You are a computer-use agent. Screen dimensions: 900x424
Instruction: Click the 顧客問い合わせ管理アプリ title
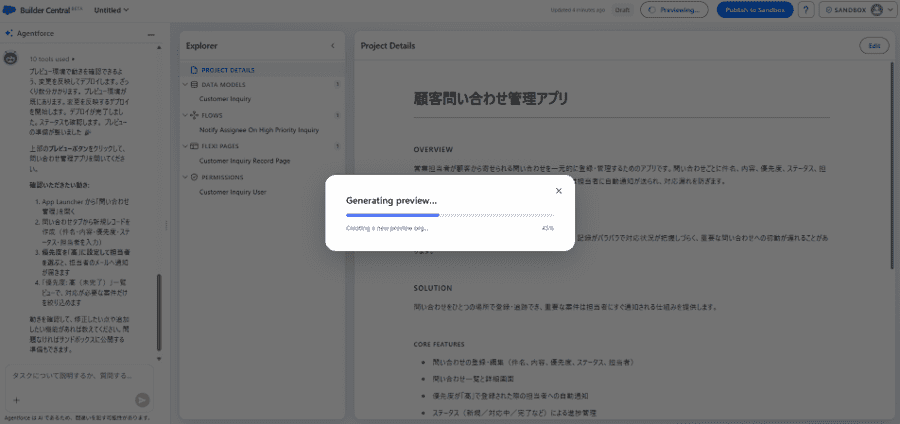tap(491, 99)
